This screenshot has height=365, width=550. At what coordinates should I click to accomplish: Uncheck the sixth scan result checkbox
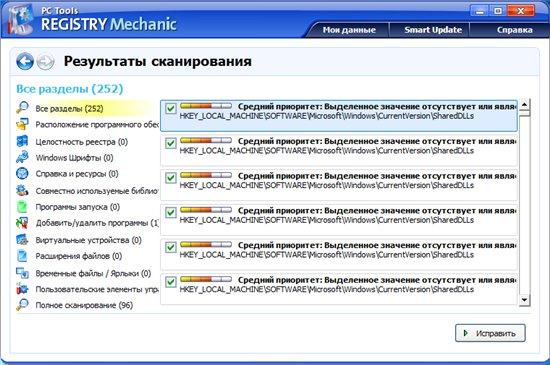pyautogui.click(x=171, y=282)
